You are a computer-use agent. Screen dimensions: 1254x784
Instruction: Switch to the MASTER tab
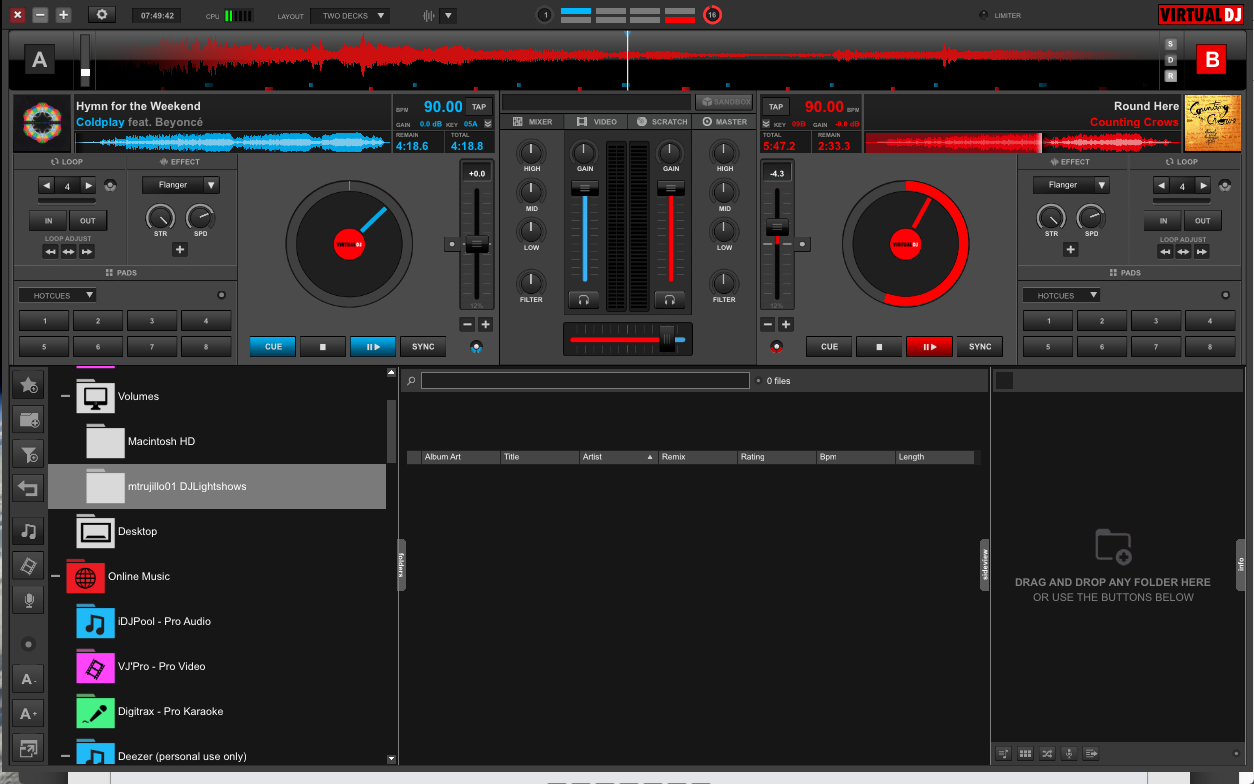point(725,122)
